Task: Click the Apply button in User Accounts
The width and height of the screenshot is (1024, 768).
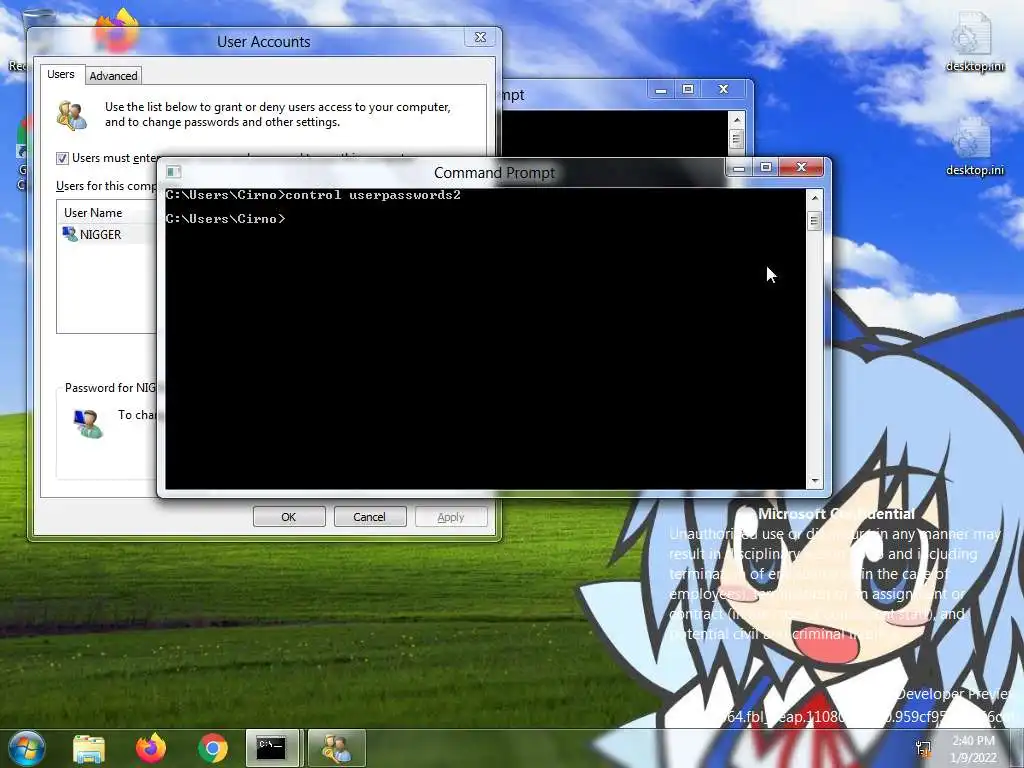Action: [x=451, y=517]
